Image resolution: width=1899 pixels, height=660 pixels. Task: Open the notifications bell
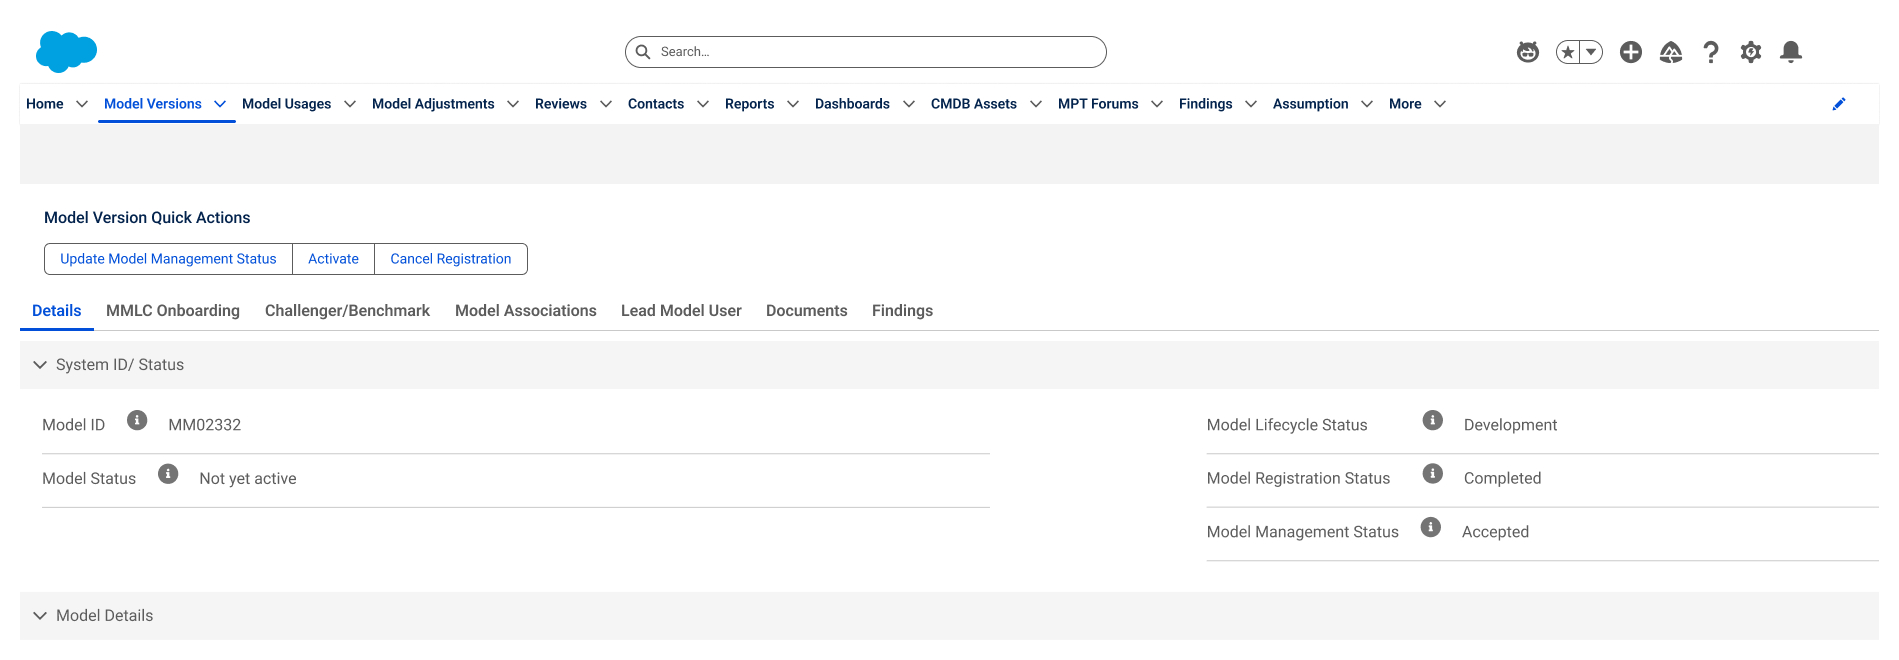(x=1791, y=52)
